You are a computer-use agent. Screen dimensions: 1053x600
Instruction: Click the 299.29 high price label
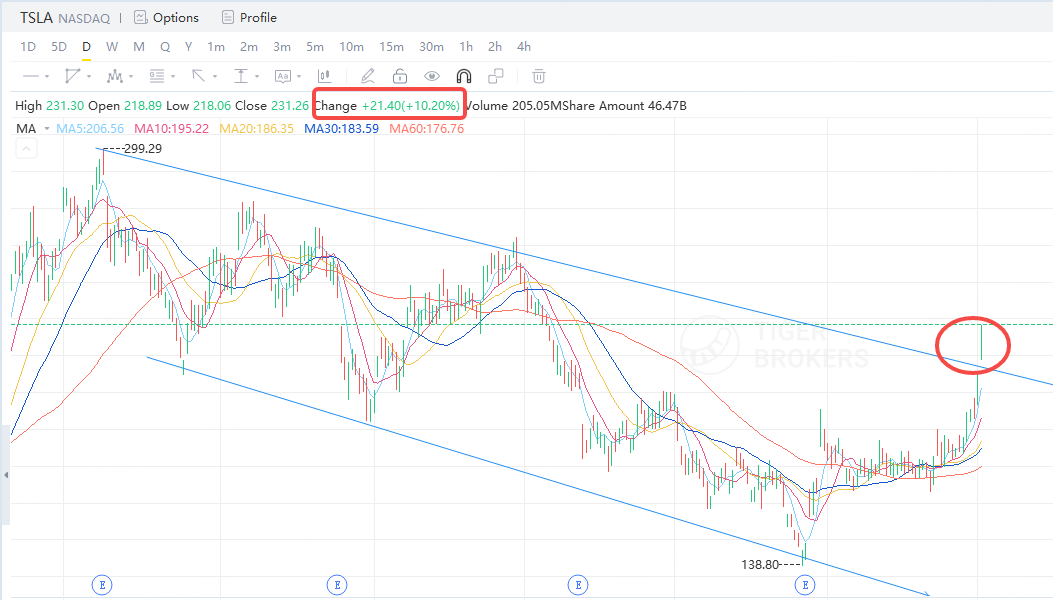(143, 148)
